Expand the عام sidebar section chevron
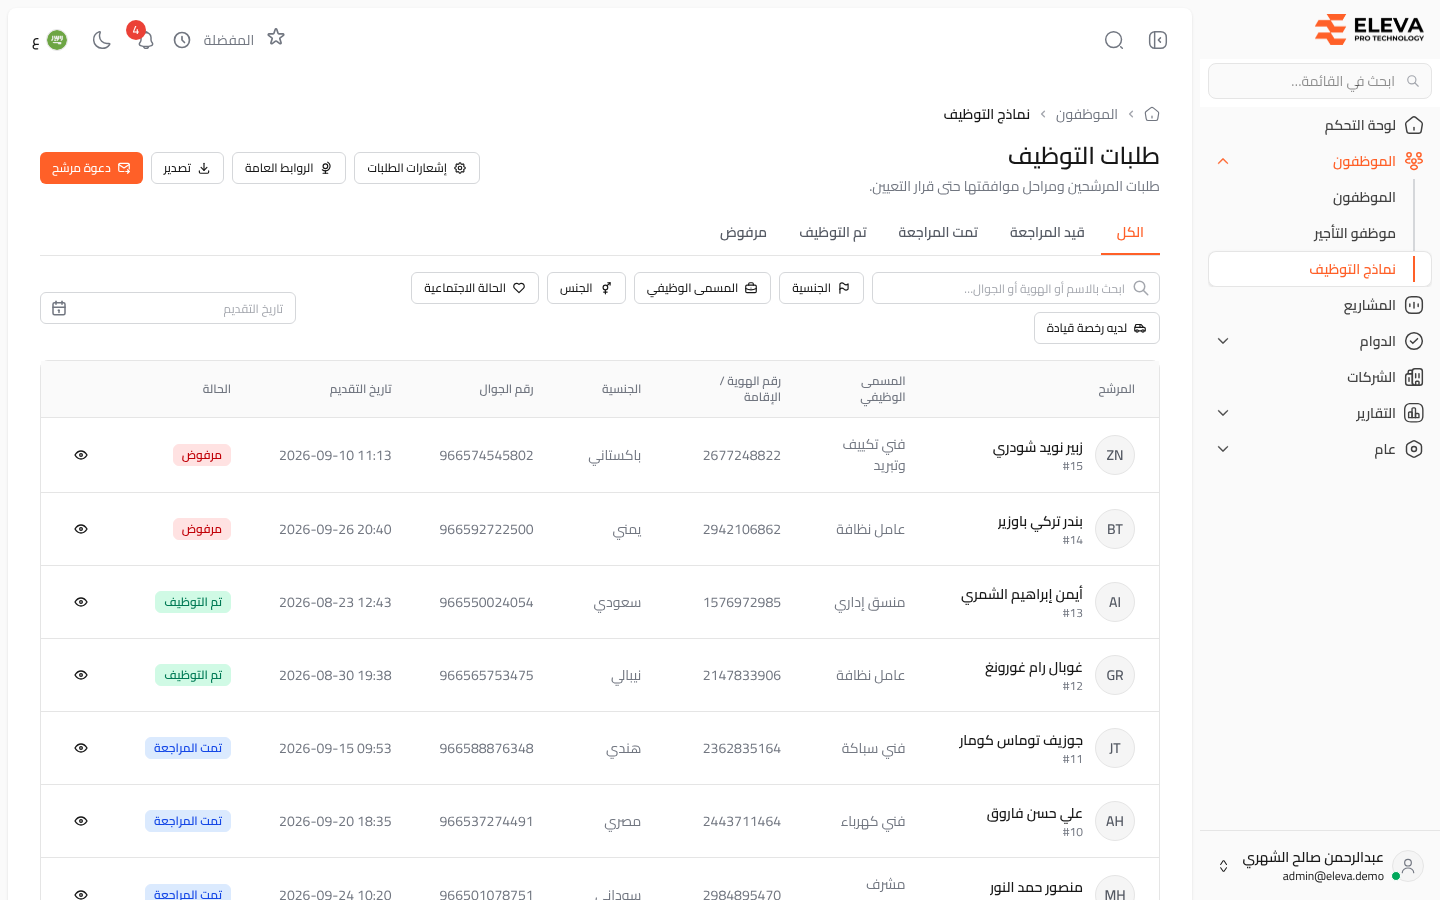This screenshot has width=1440, height=900. pyautogui.click(x=1223, y=449)
